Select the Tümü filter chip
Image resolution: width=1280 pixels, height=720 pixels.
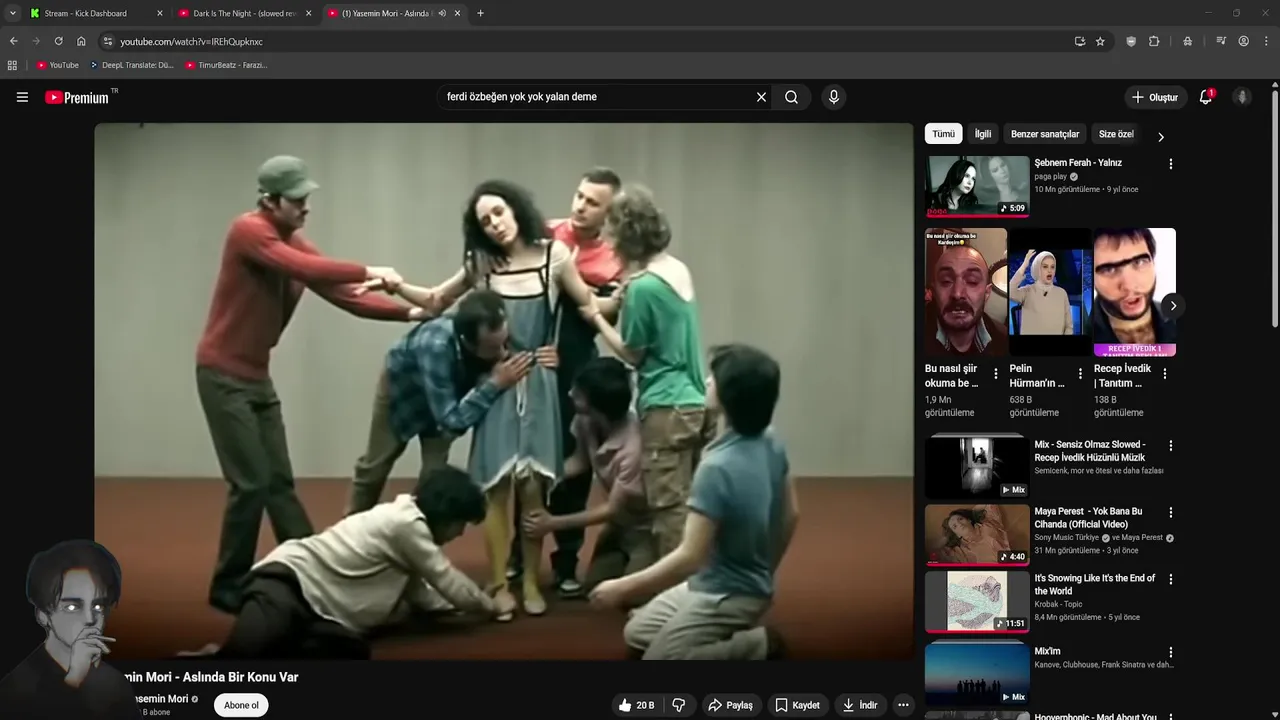[x=943, y=134]
